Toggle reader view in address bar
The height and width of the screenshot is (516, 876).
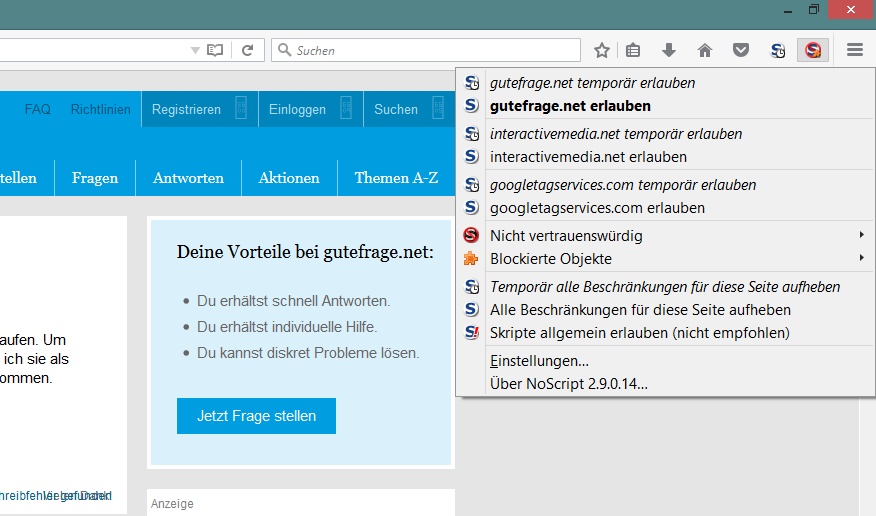[x=215, y=50]
